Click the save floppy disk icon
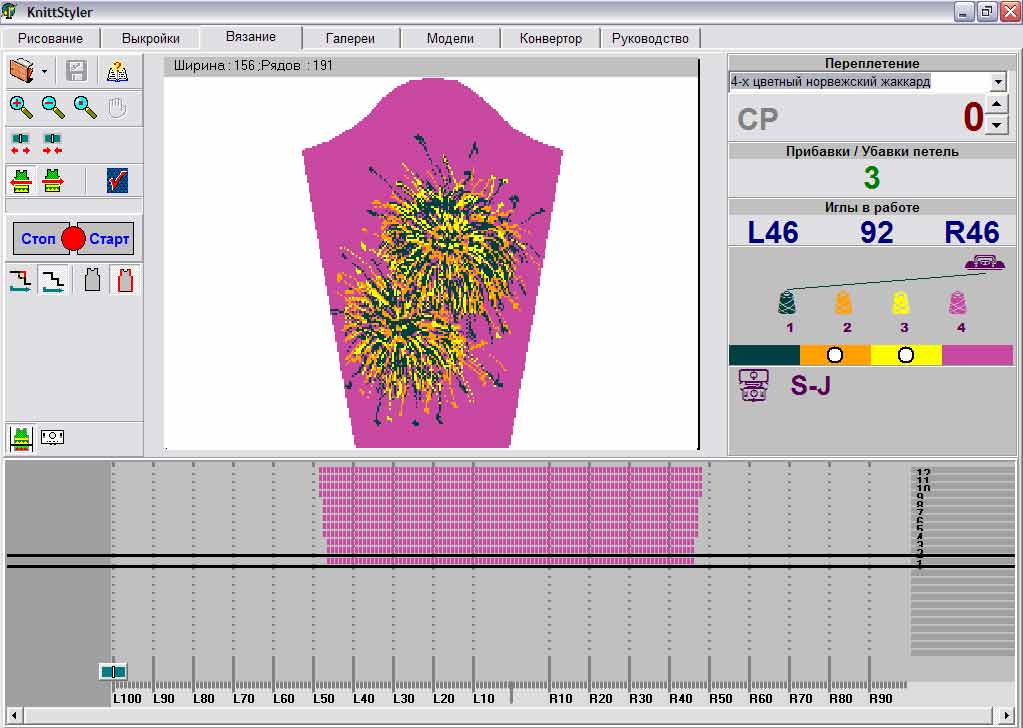 [x=77, y=71]
